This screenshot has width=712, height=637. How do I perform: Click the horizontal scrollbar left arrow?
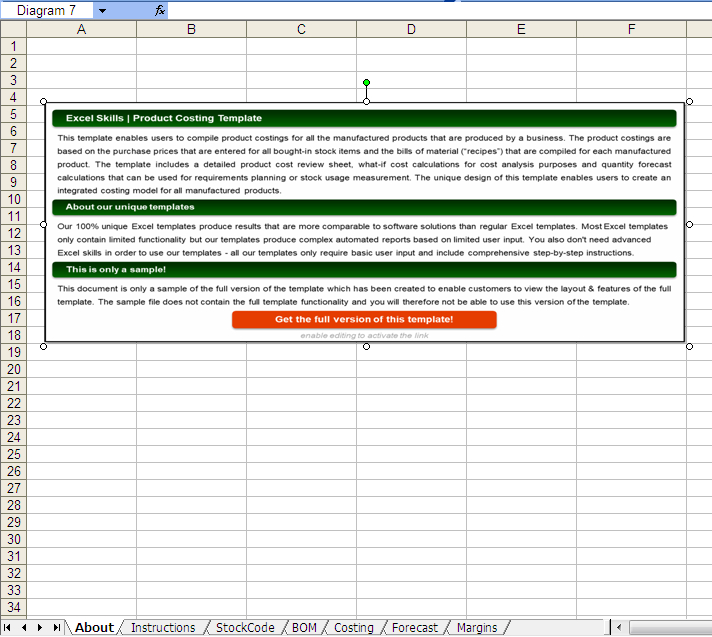(x=618, y=628)
